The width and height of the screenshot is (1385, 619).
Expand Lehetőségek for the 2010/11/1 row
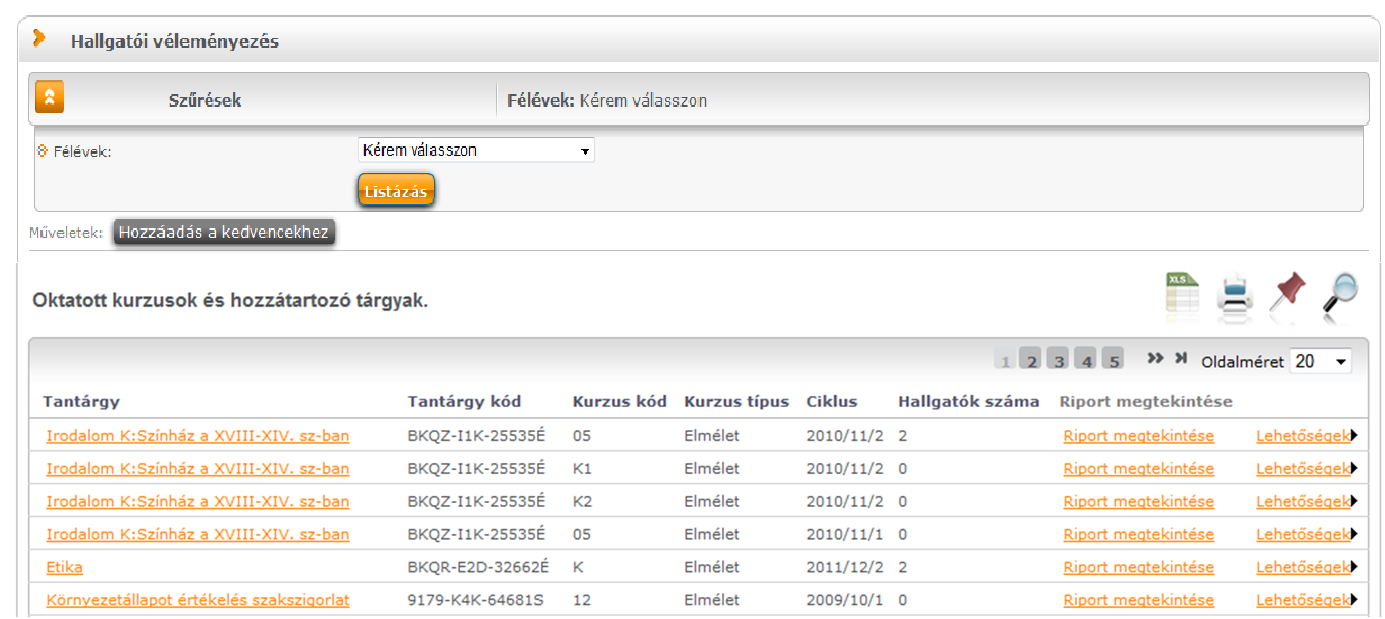1306,535
